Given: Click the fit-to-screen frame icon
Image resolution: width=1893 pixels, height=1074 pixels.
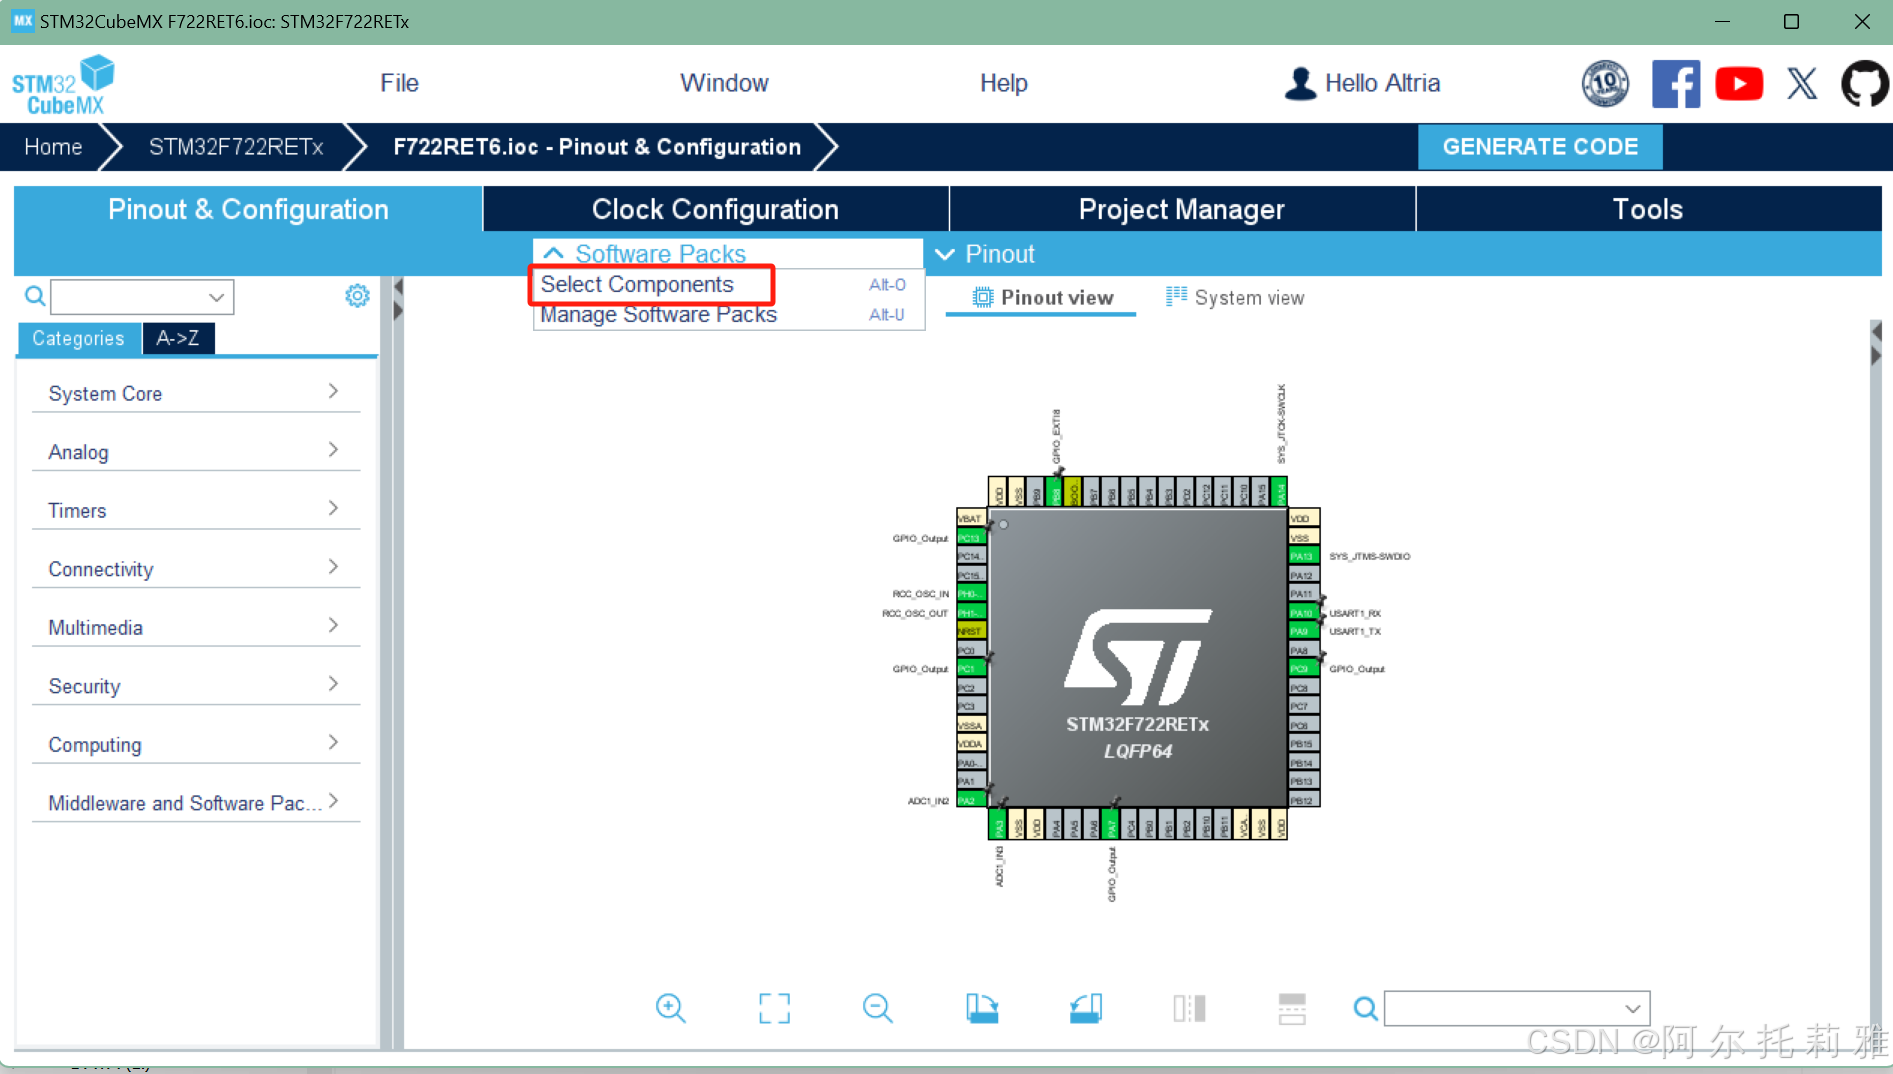Looking at the screenshot, I should pos(774,1008).
